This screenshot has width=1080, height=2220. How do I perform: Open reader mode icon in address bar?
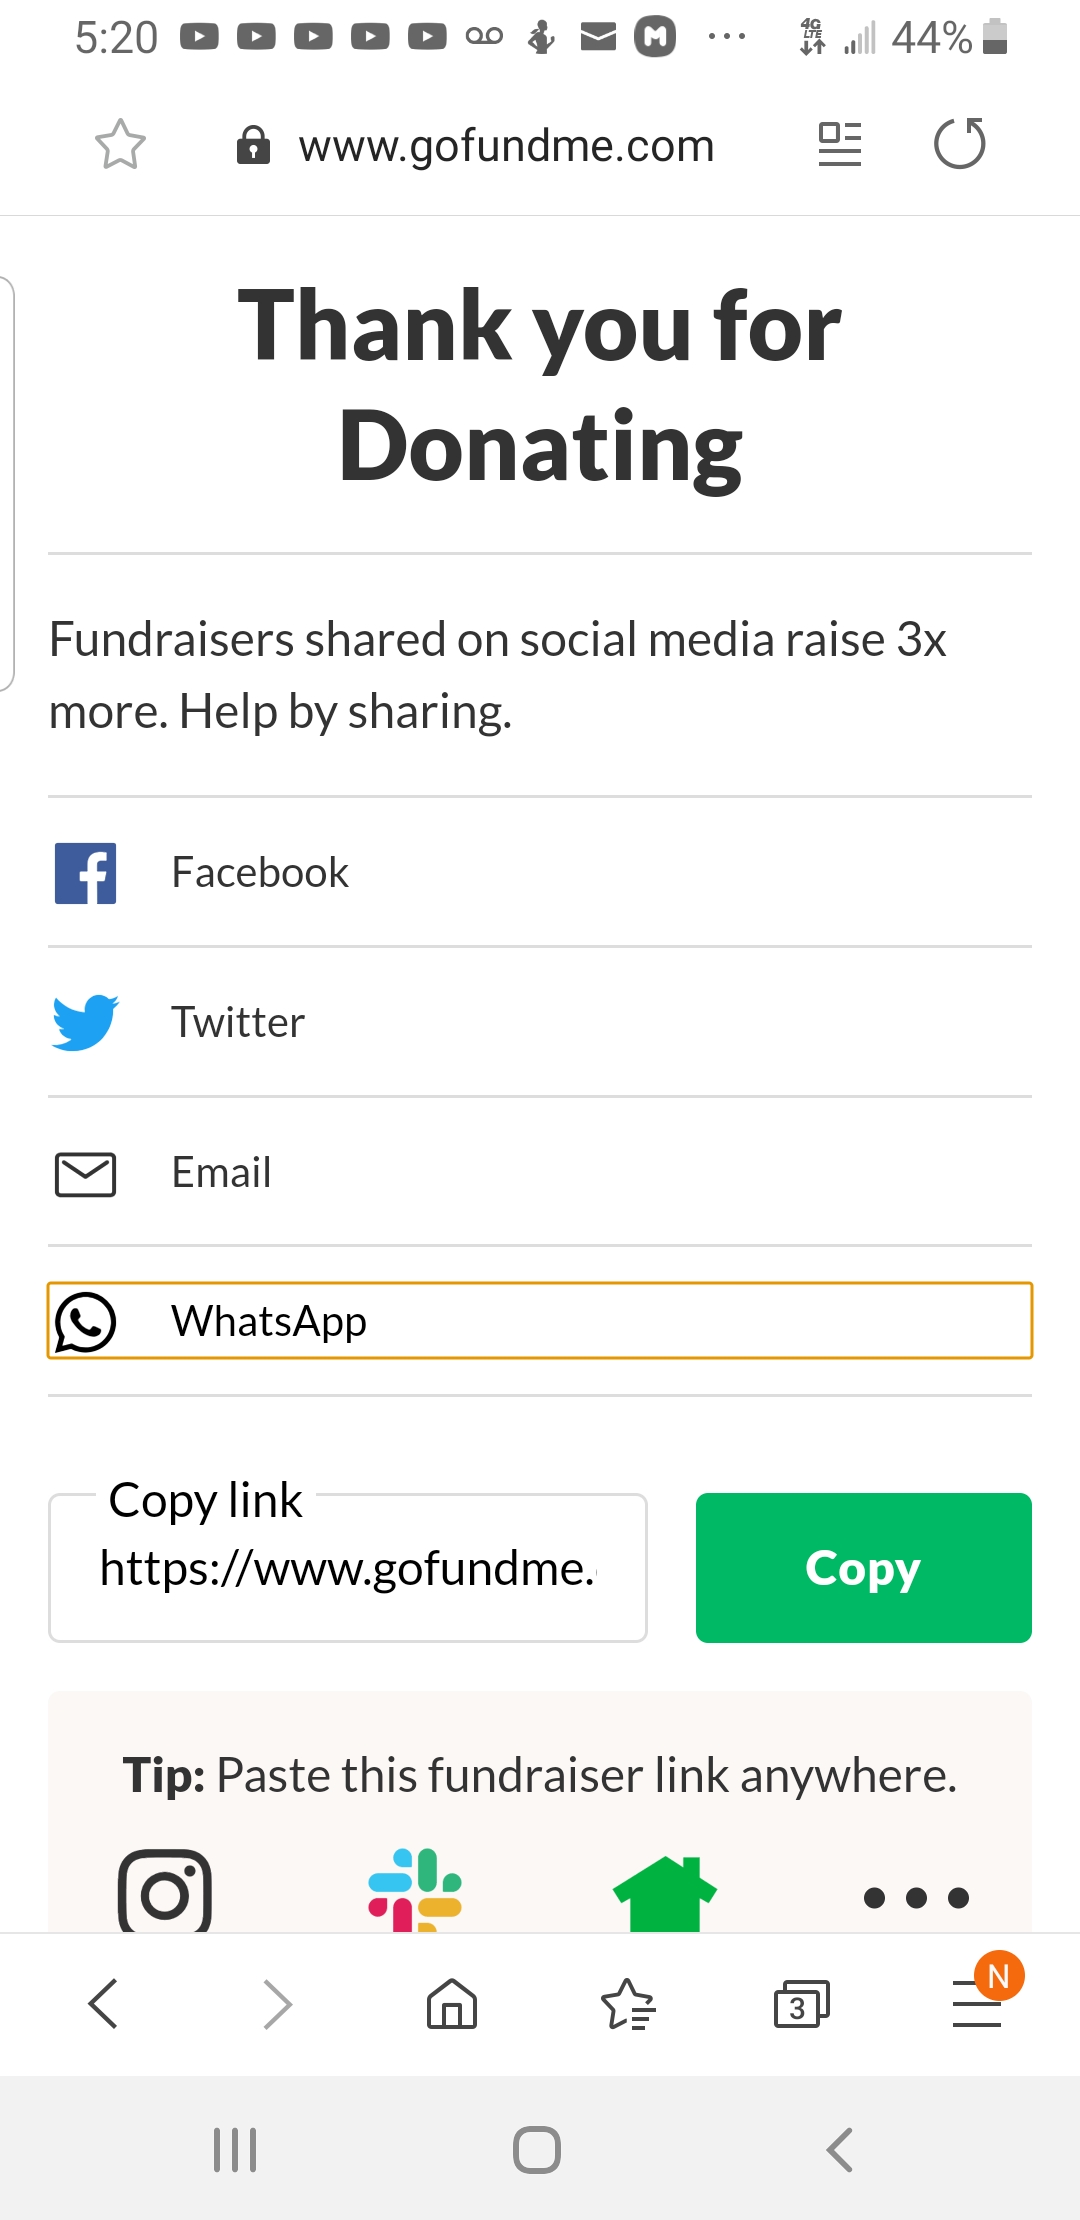[840, 144]
